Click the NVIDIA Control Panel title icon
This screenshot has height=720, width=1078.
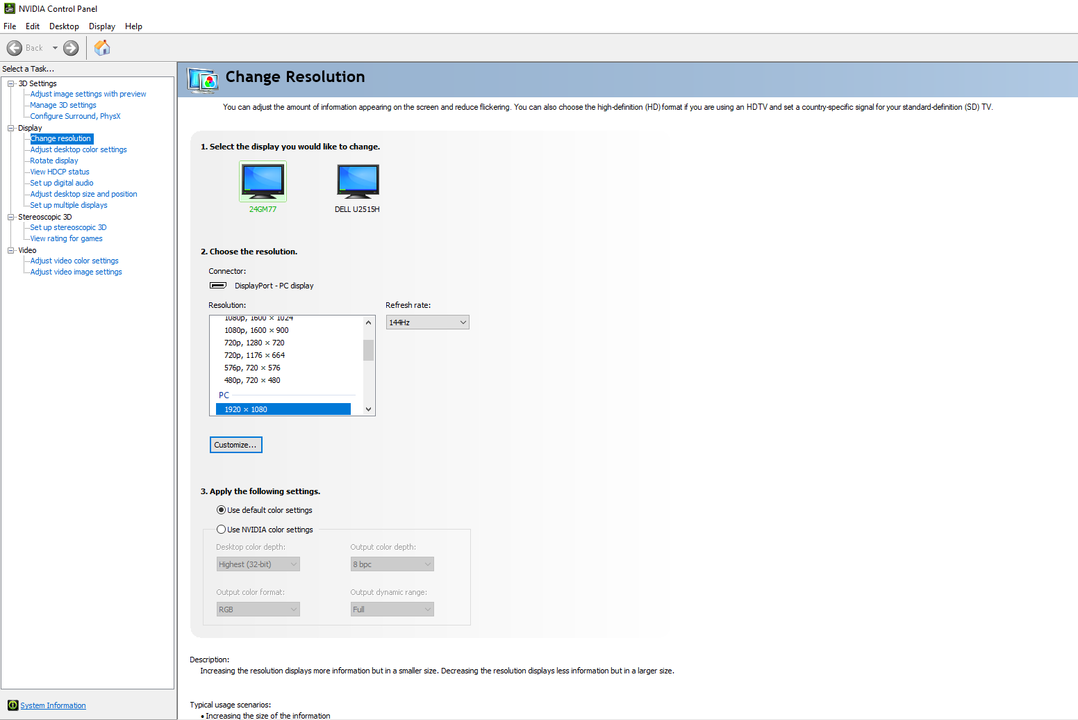(10, 8)
